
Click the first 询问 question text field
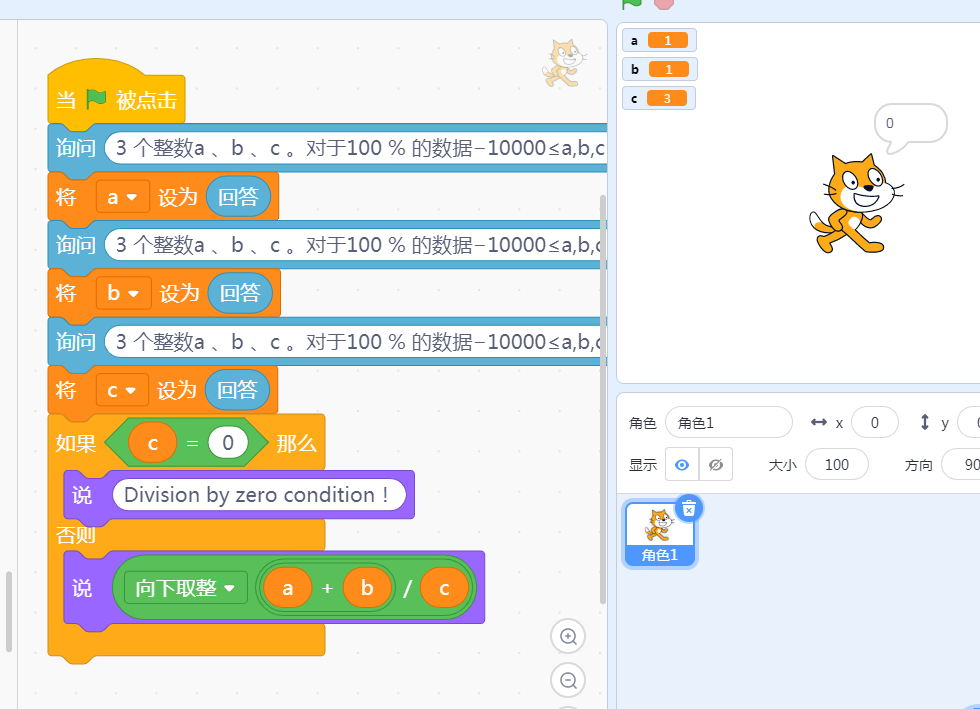[x=356, y=148]
